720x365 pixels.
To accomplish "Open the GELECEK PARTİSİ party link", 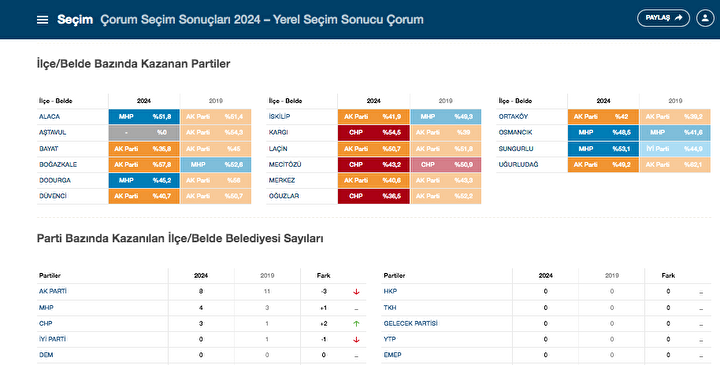I will click(411, 323).
